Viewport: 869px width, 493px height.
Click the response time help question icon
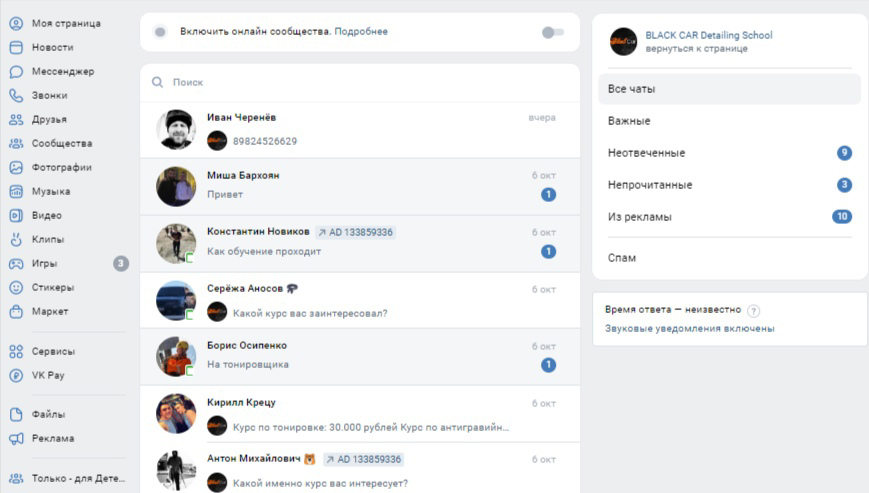click(753, 311)
